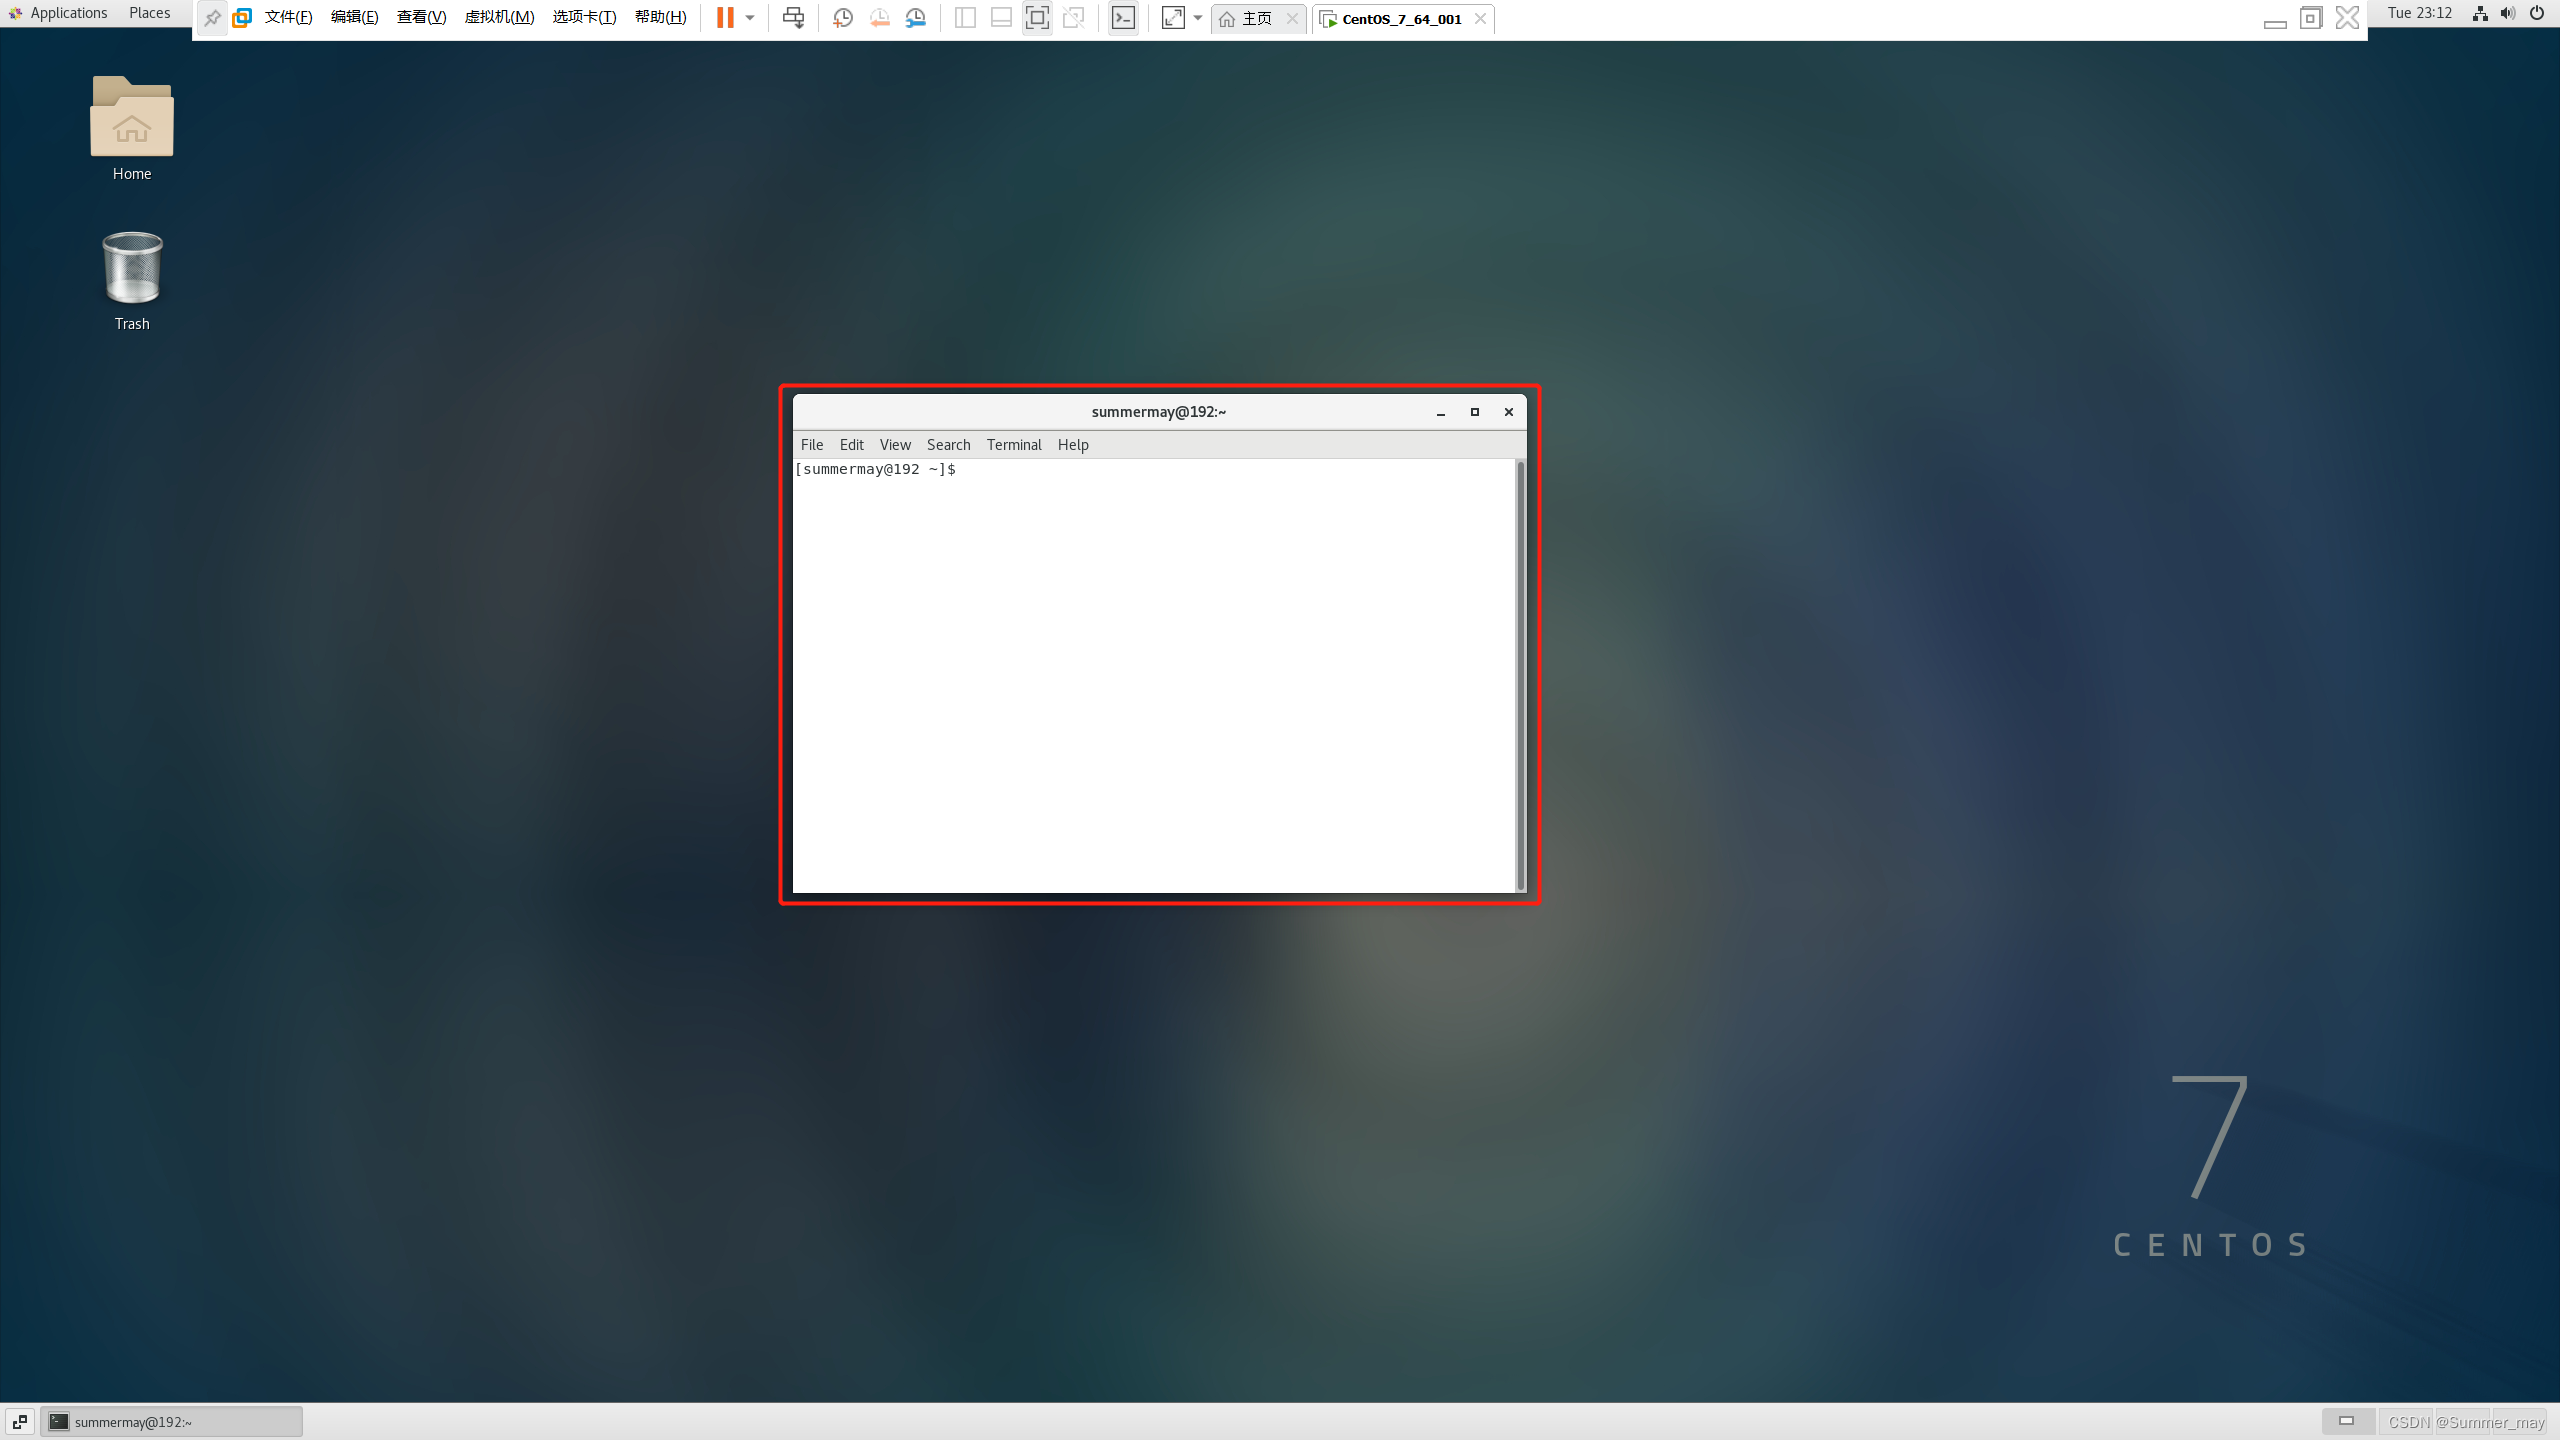The width and height of the screenshot is (2560, 1440).
Task: Open the Home folder desktop icon
Action: (132, 119)
